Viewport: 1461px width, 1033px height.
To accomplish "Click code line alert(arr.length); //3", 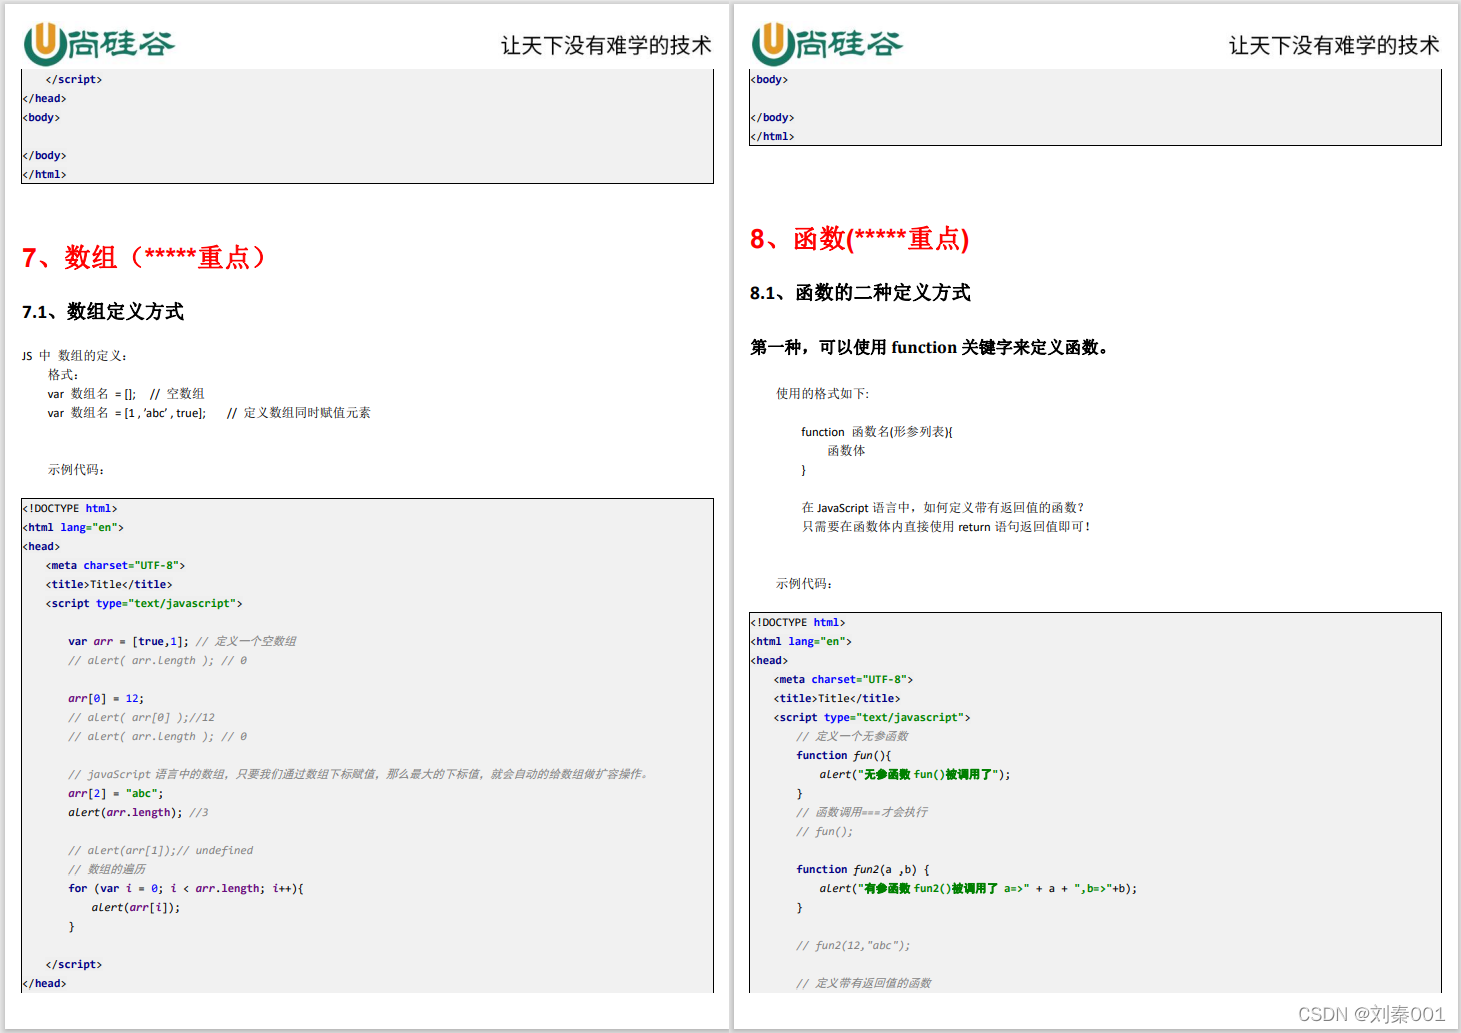I will click(138, 813).
